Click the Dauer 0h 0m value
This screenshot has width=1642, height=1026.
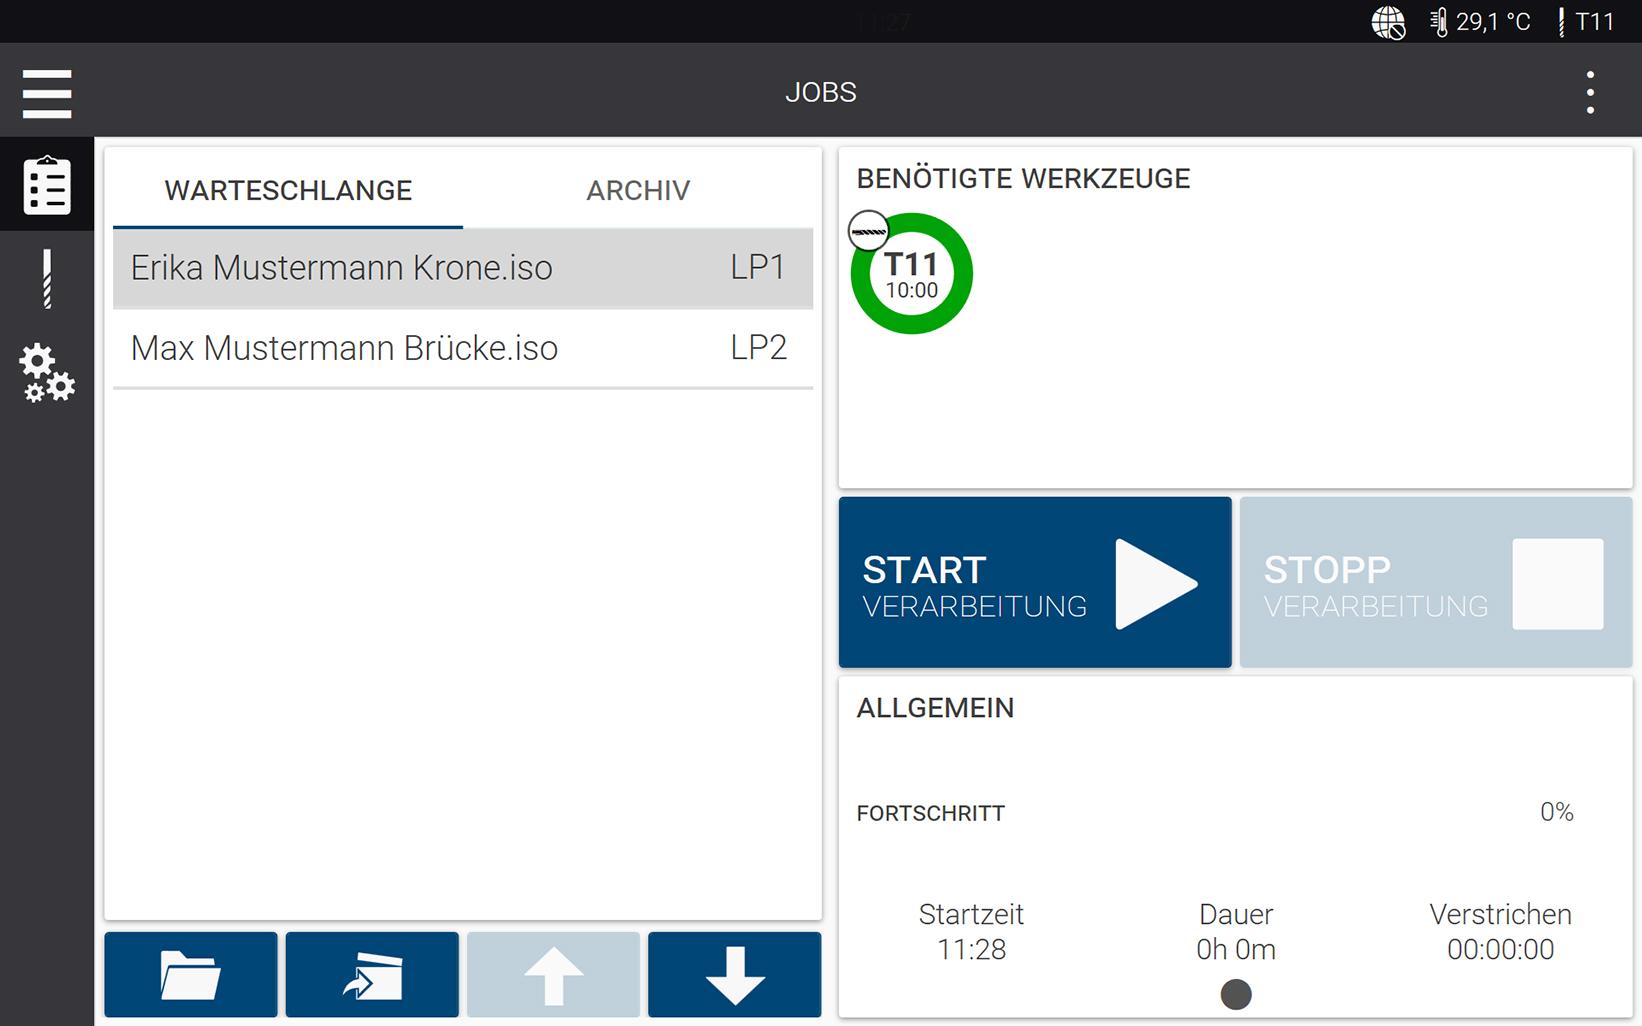pyautogui.click(x=1236, y=949)
